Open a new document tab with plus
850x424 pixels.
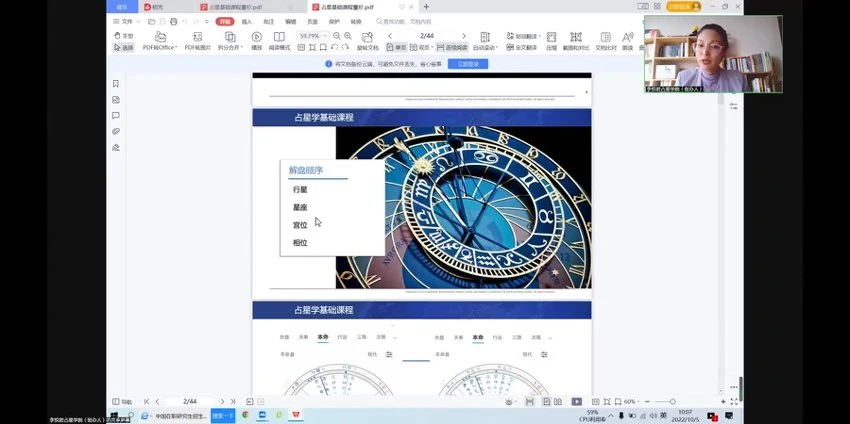click(x=426, y=7)
